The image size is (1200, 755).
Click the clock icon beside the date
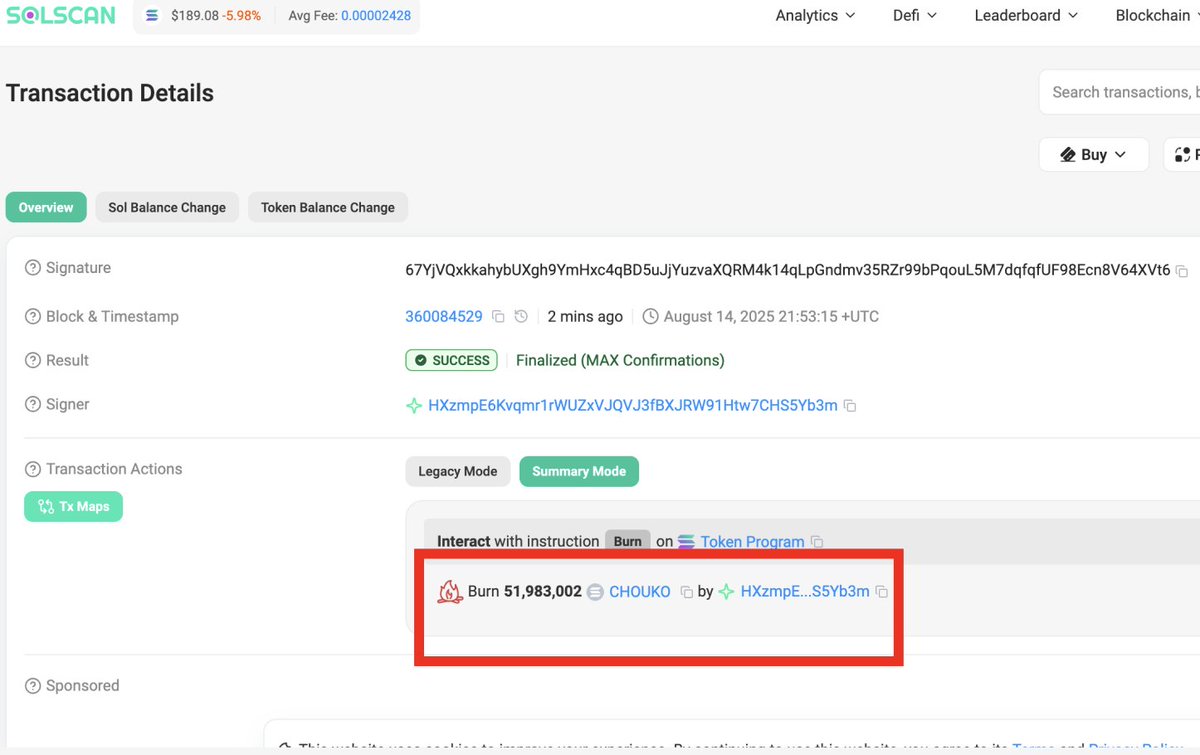650,317
